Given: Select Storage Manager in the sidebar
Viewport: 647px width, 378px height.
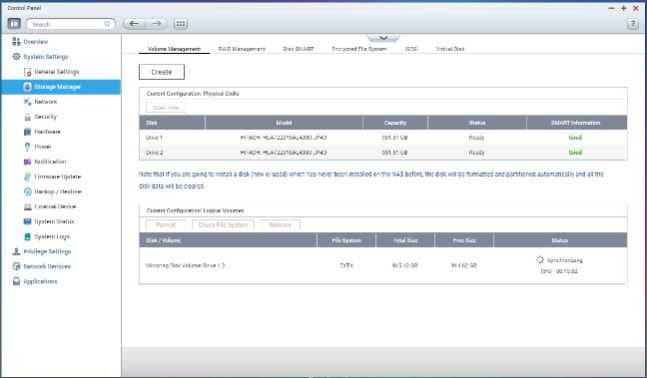Looking at the screenshot, I should tap(61, 87).
